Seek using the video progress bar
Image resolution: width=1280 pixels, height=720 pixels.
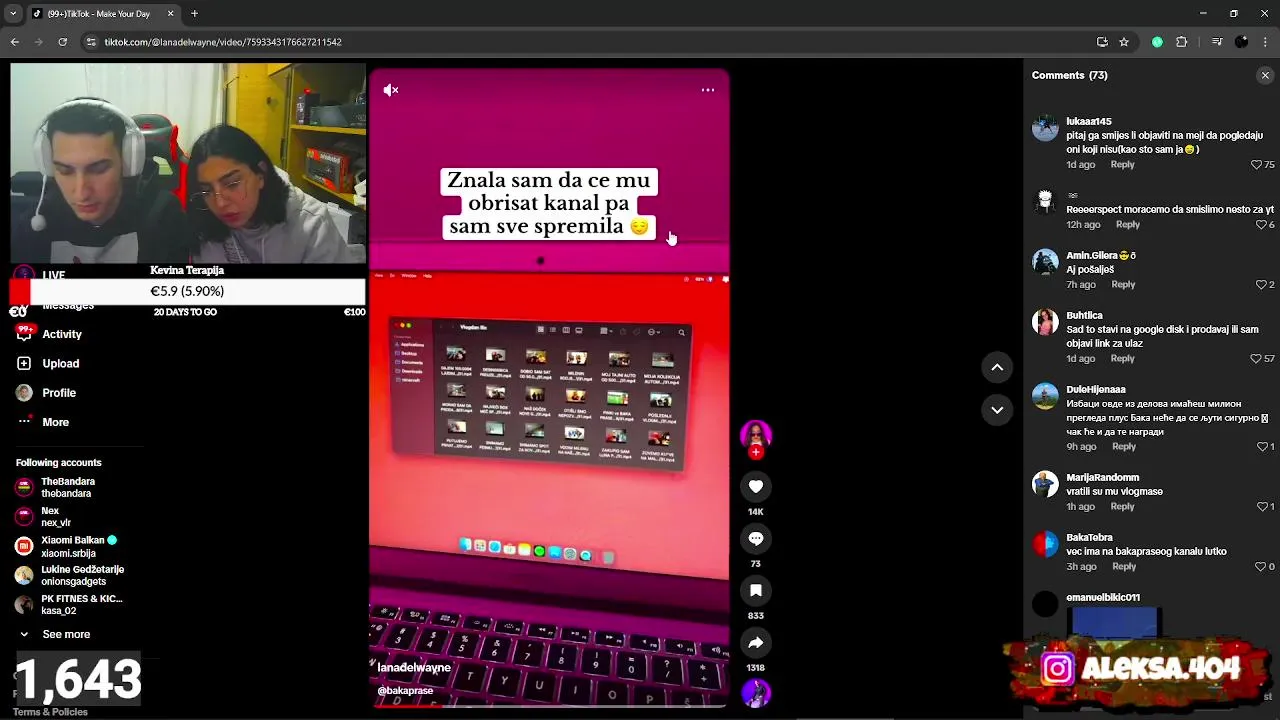(549, 705)
